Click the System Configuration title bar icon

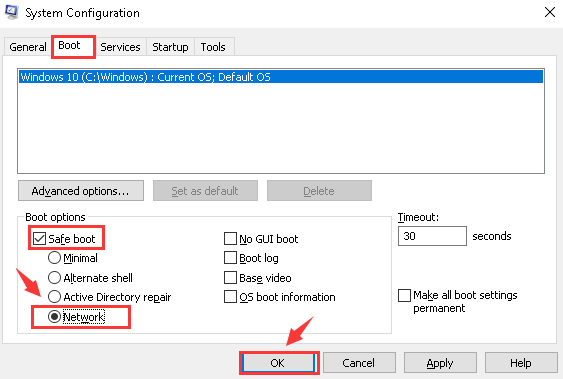click(11, 12)
